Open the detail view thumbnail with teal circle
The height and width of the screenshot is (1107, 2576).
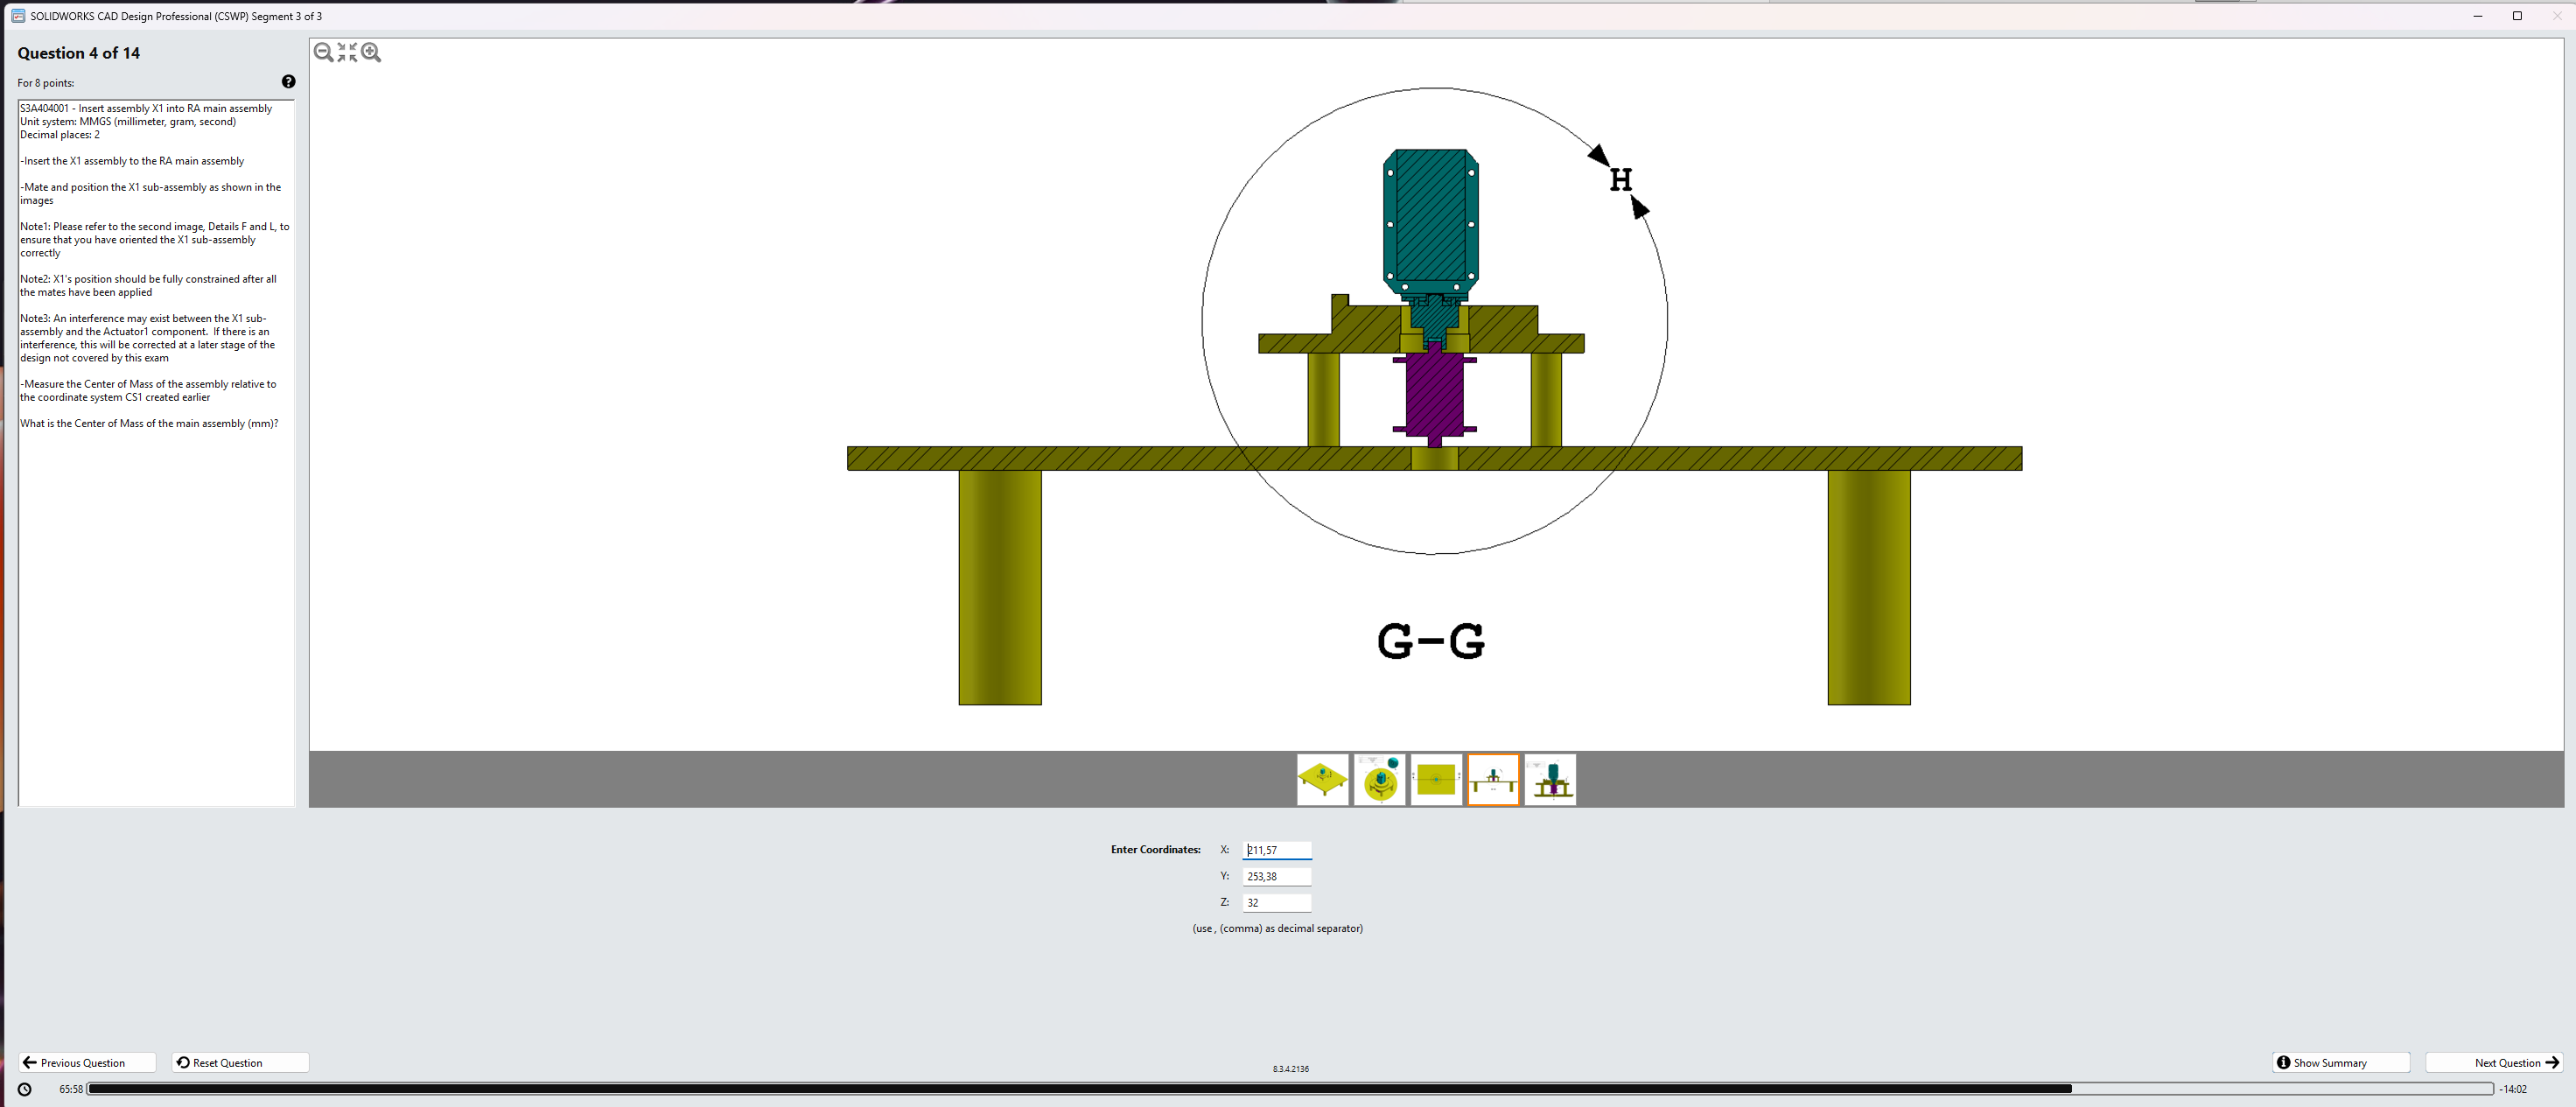tap(1379, 779)
